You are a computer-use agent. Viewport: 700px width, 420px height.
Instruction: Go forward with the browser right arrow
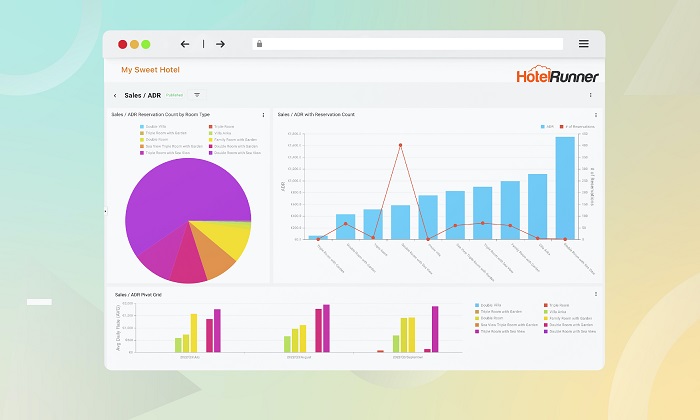tap(220, 44)
